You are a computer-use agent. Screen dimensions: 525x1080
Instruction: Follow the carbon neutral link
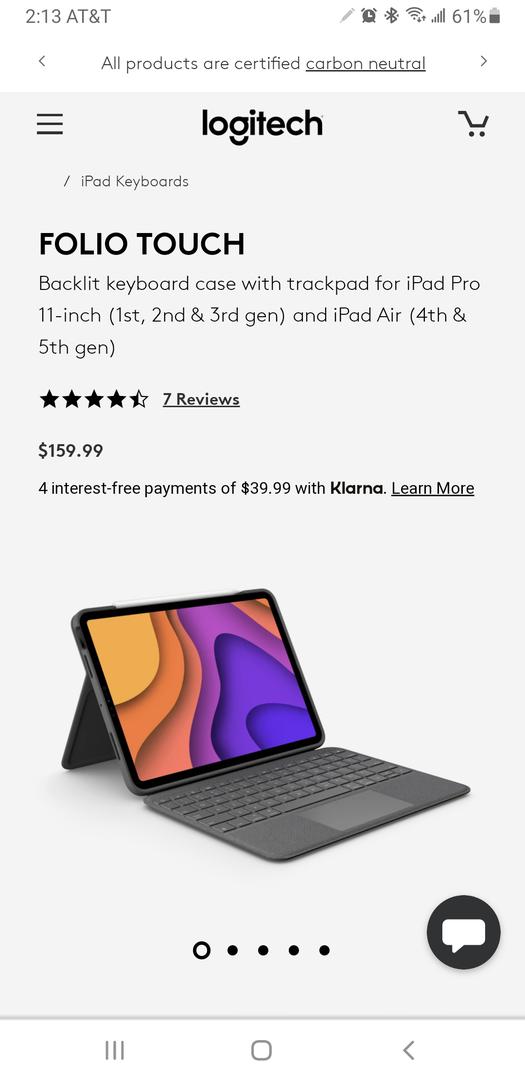coord(366,63)
